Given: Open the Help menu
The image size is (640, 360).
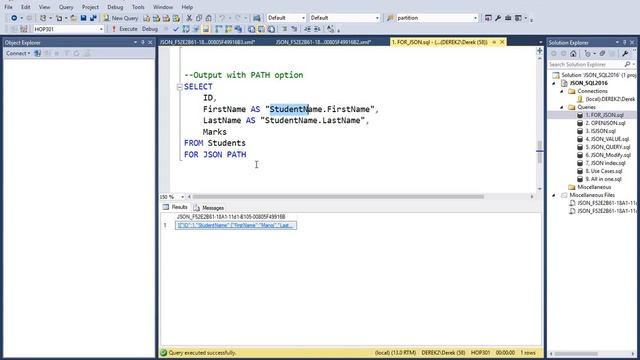Looking at the screenshot, I should (x=187, y=7).
